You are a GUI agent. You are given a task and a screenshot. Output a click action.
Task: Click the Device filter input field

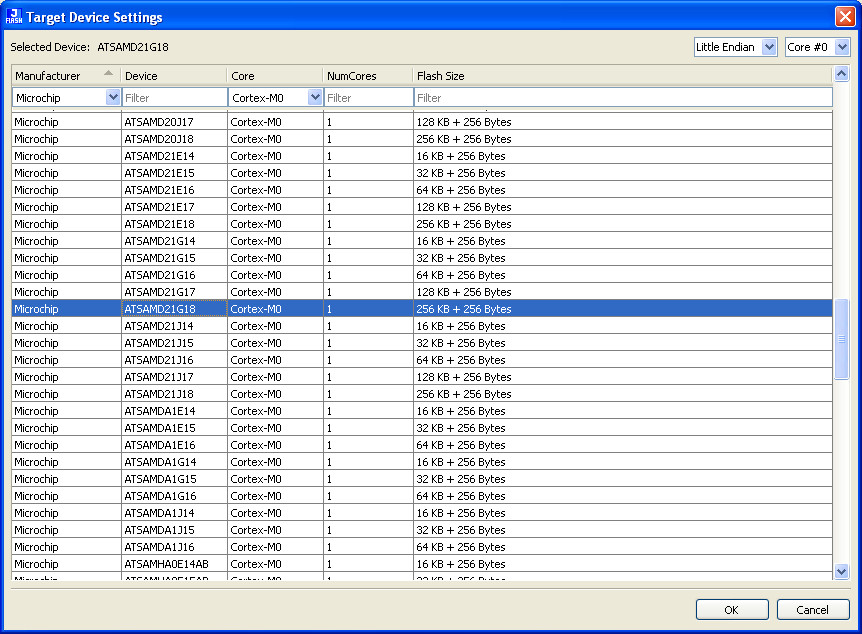point(174,97)
